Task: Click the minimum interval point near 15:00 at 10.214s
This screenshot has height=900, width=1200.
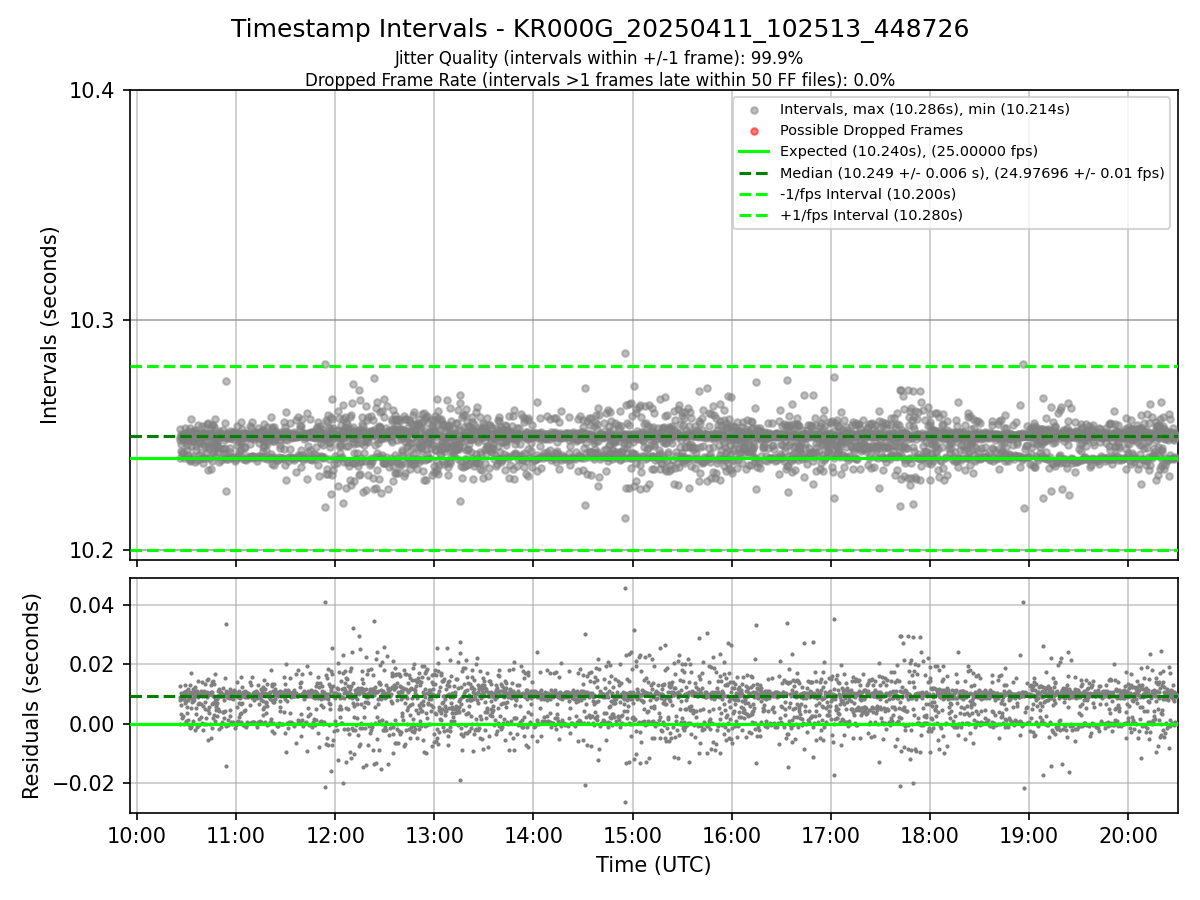Action: [x=625, y=518]
